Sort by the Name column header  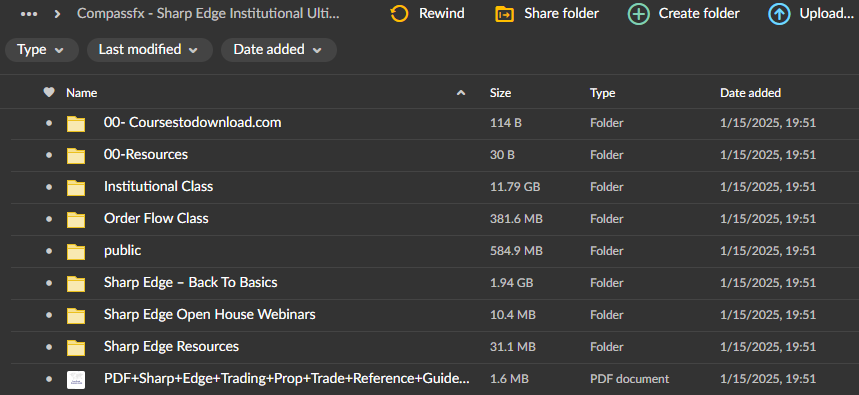pyautogui.click(x=82, y=93)
